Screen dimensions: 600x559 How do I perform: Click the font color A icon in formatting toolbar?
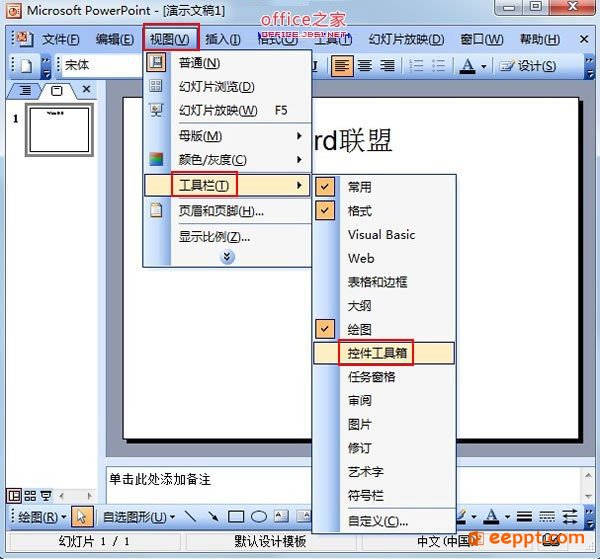click(x=467, y=66)
